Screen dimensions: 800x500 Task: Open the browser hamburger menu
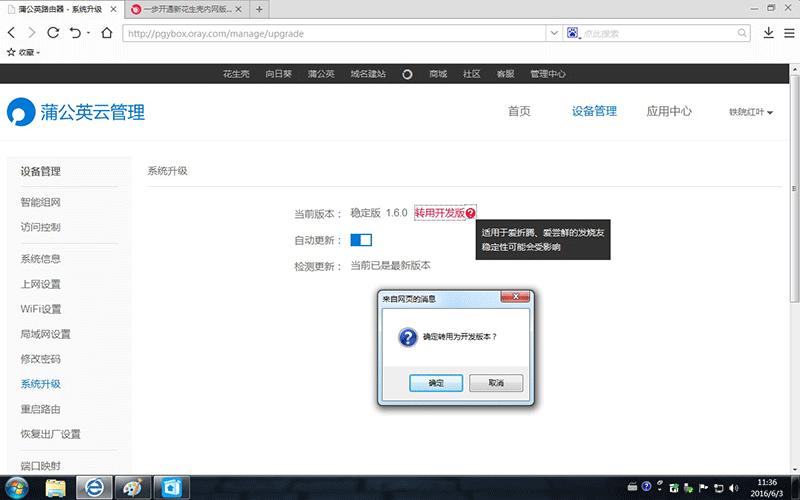pos(789,33)
